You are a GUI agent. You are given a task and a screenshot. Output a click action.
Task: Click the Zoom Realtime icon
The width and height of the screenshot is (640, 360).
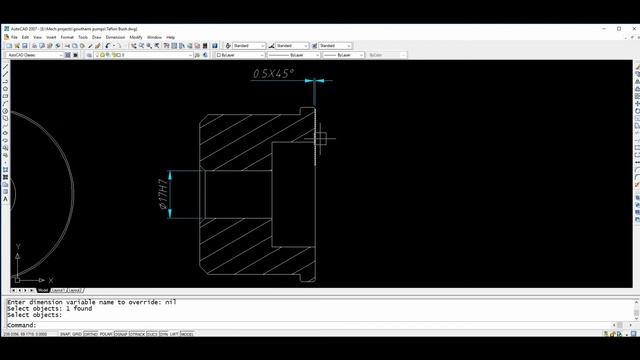141,46
